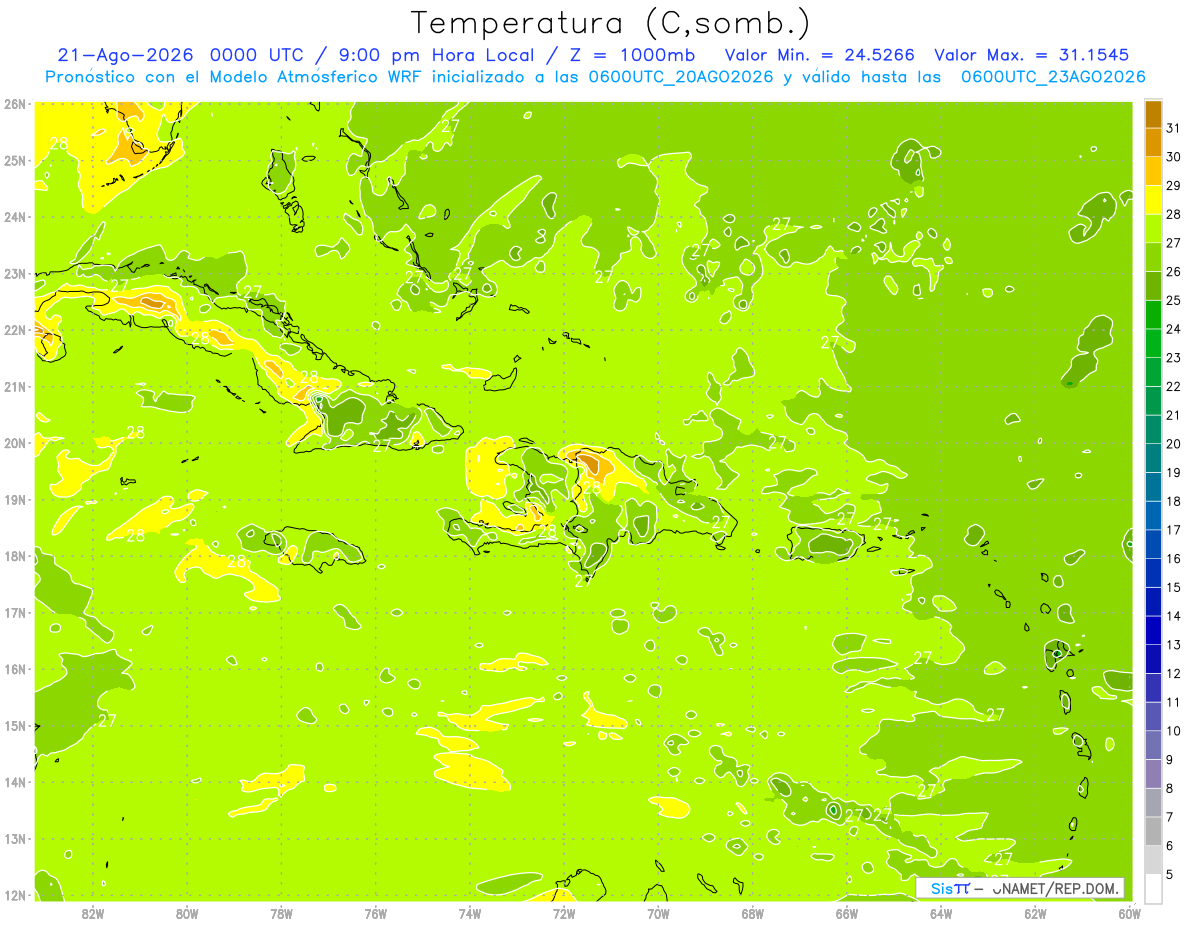
Task: Click the legend value 24
Action: click(1173, 329)
